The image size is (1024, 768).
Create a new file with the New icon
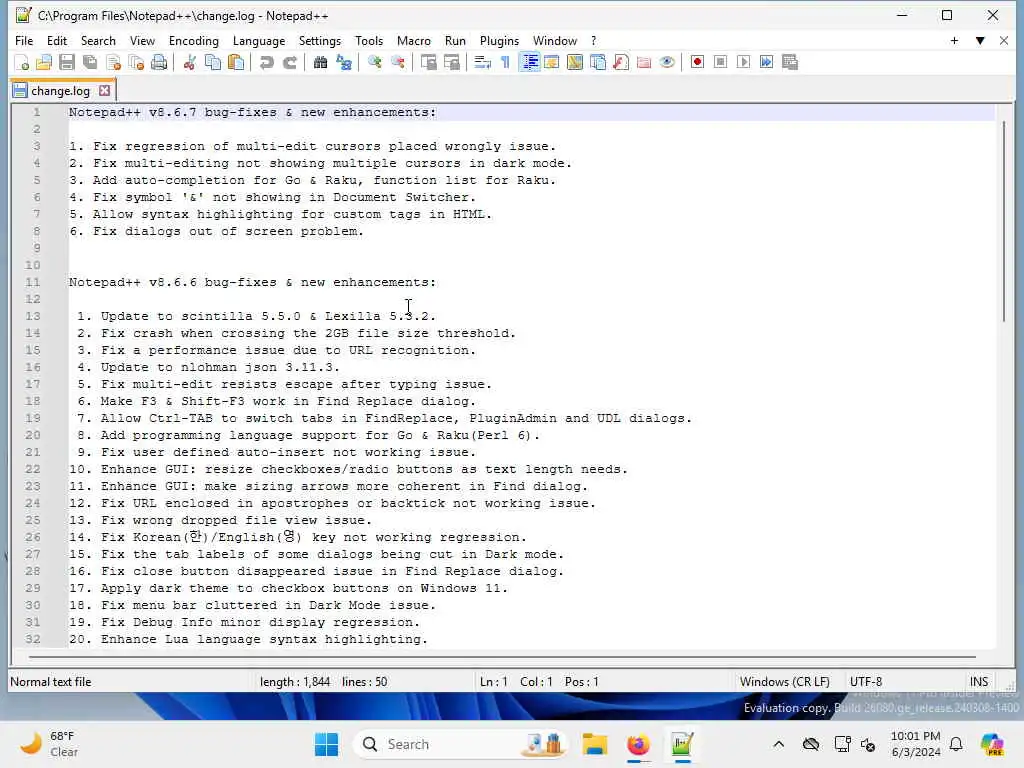[21, 63]
